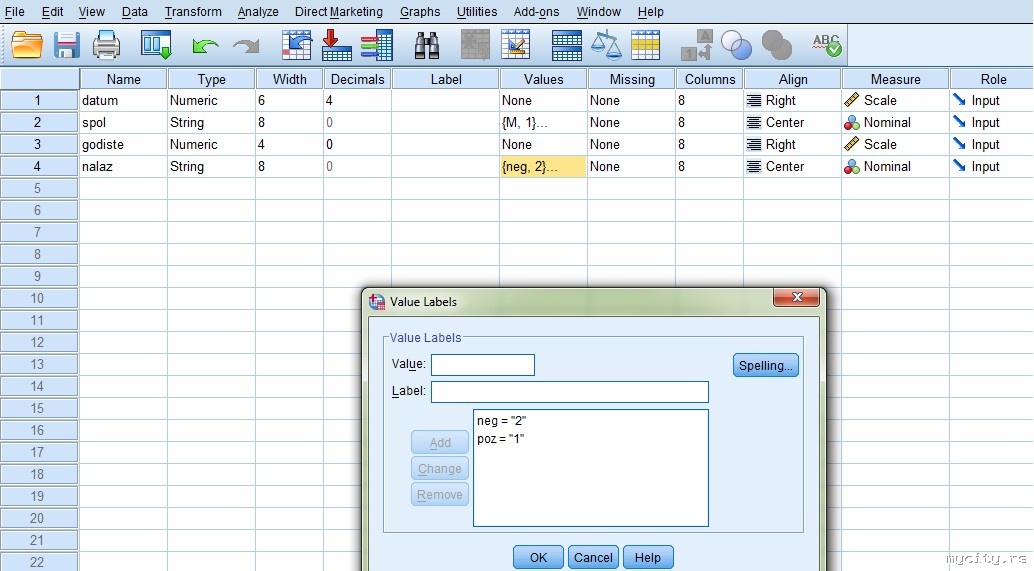Insert cases toolbar icon
The width and height of the screenshot is (1034, 571).
click(x=475, y=45)
